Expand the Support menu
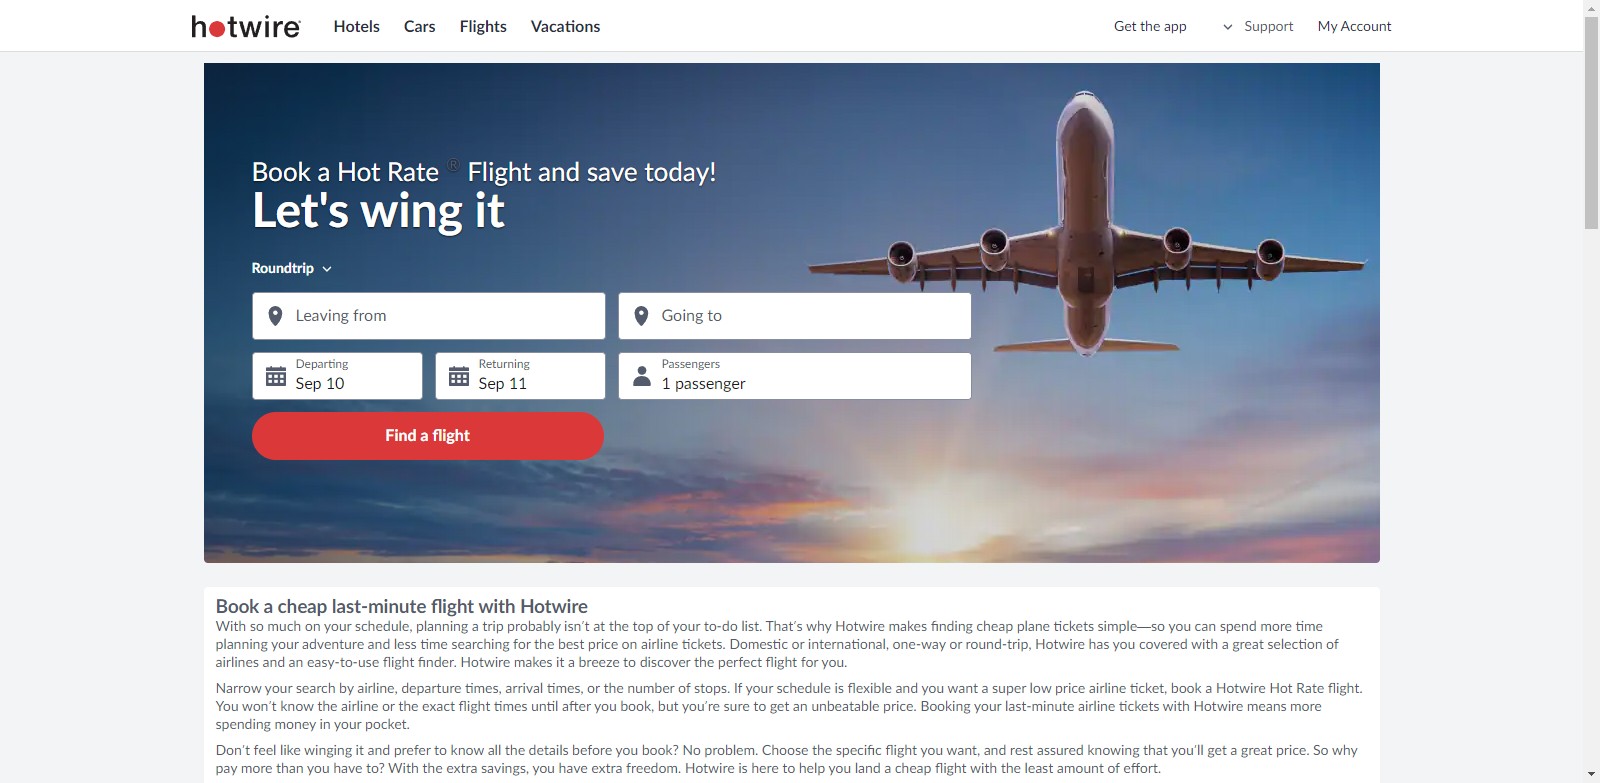The image size is (1600, 783). pos(1258,26)
